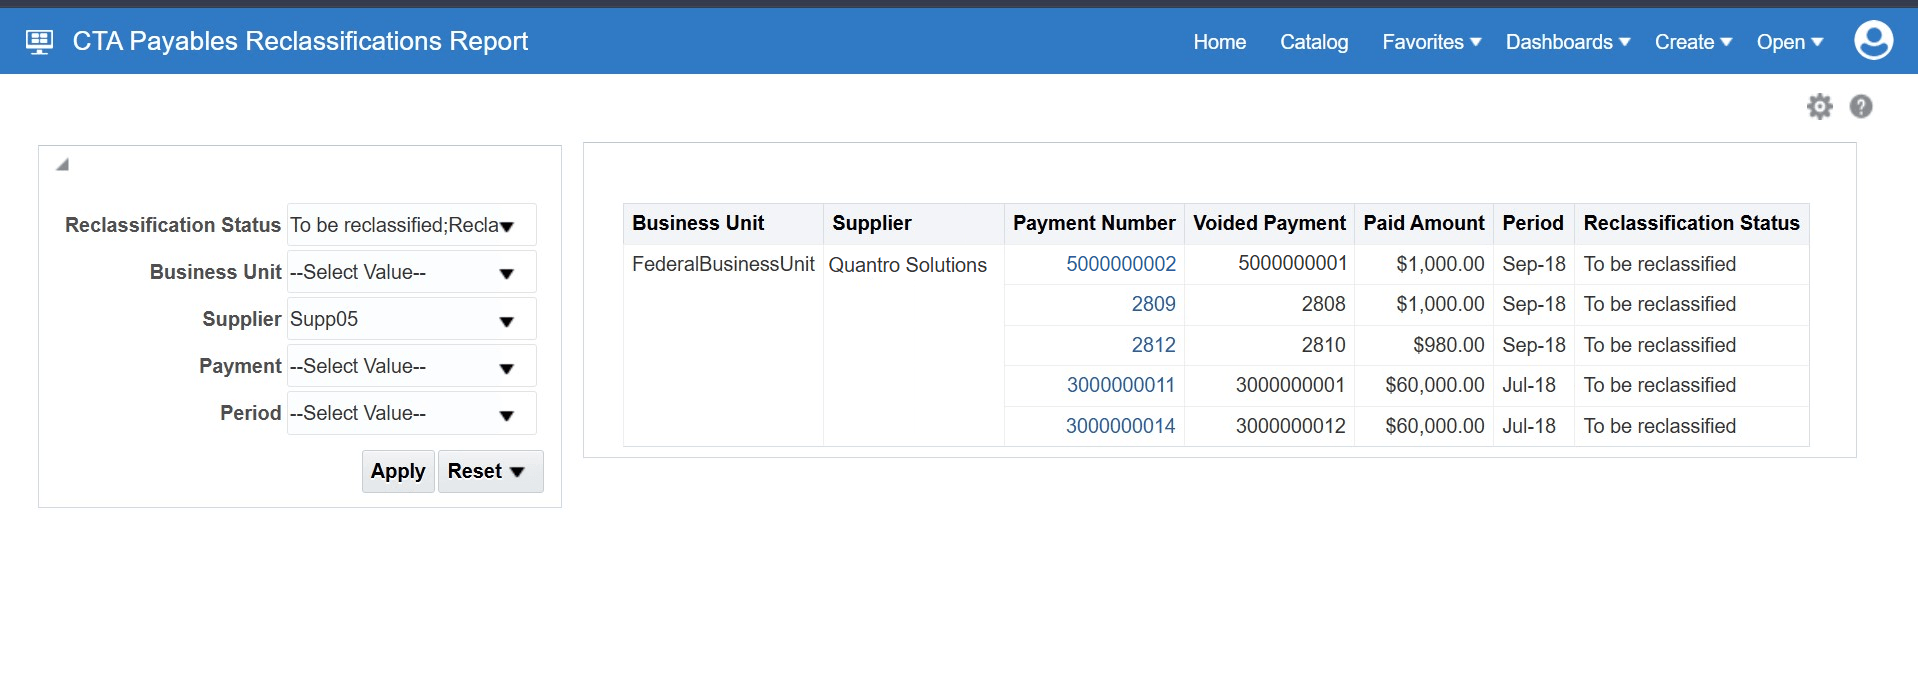Open the Catalog
The image size is (1918, 693).
pos(1314,42)
